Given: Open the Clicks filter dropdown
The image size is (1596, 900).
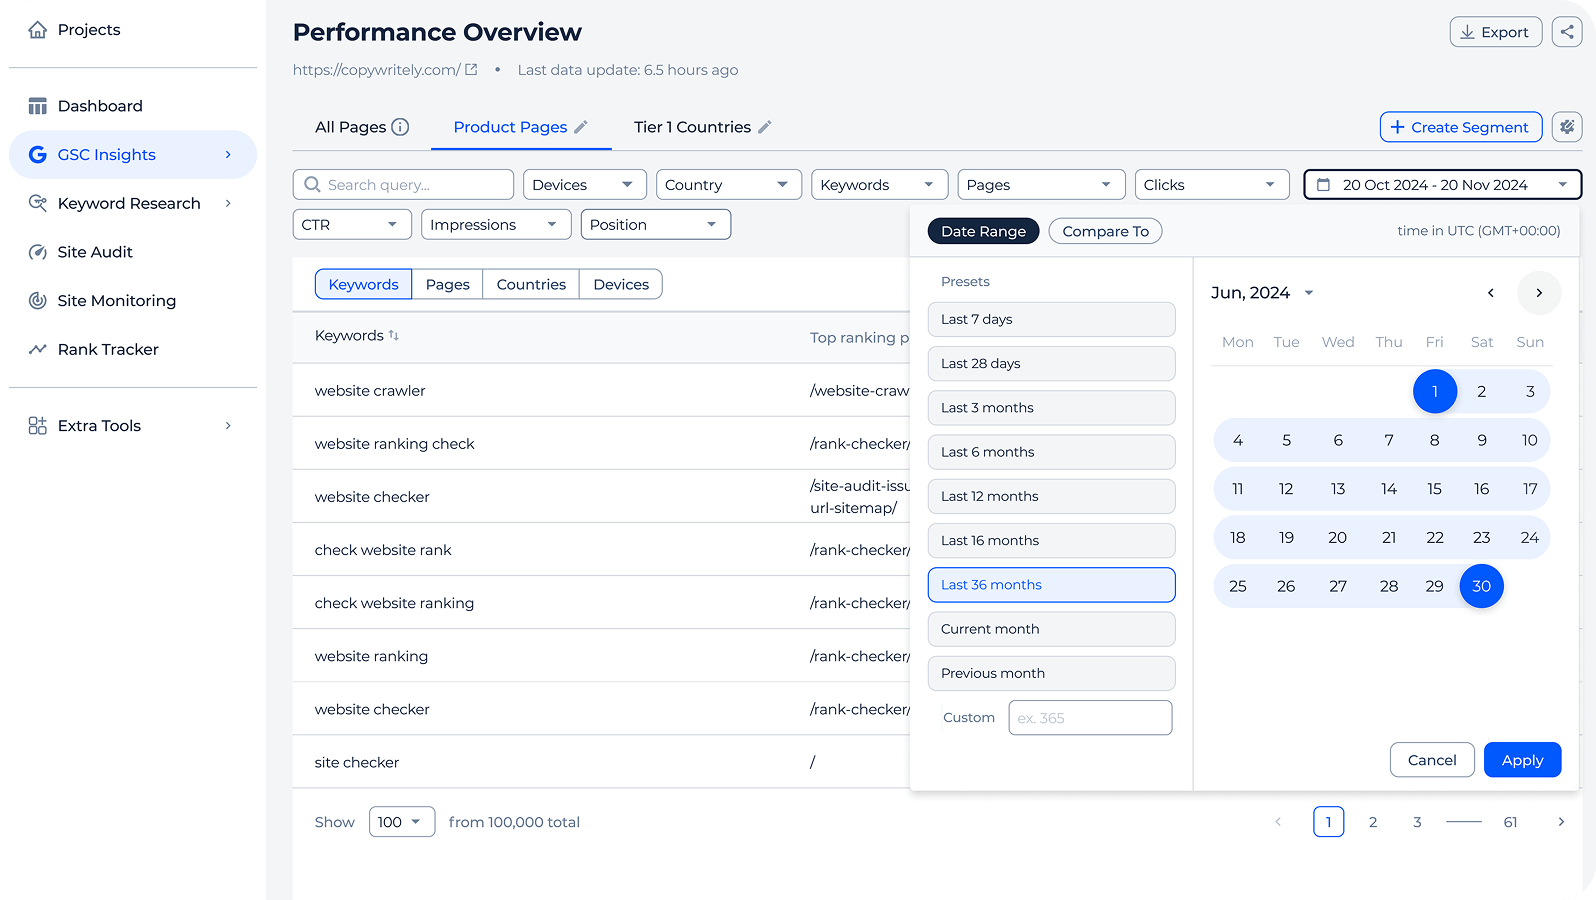Looking at the screenshot, I should pyautogui.click(x=1212, y=185).
